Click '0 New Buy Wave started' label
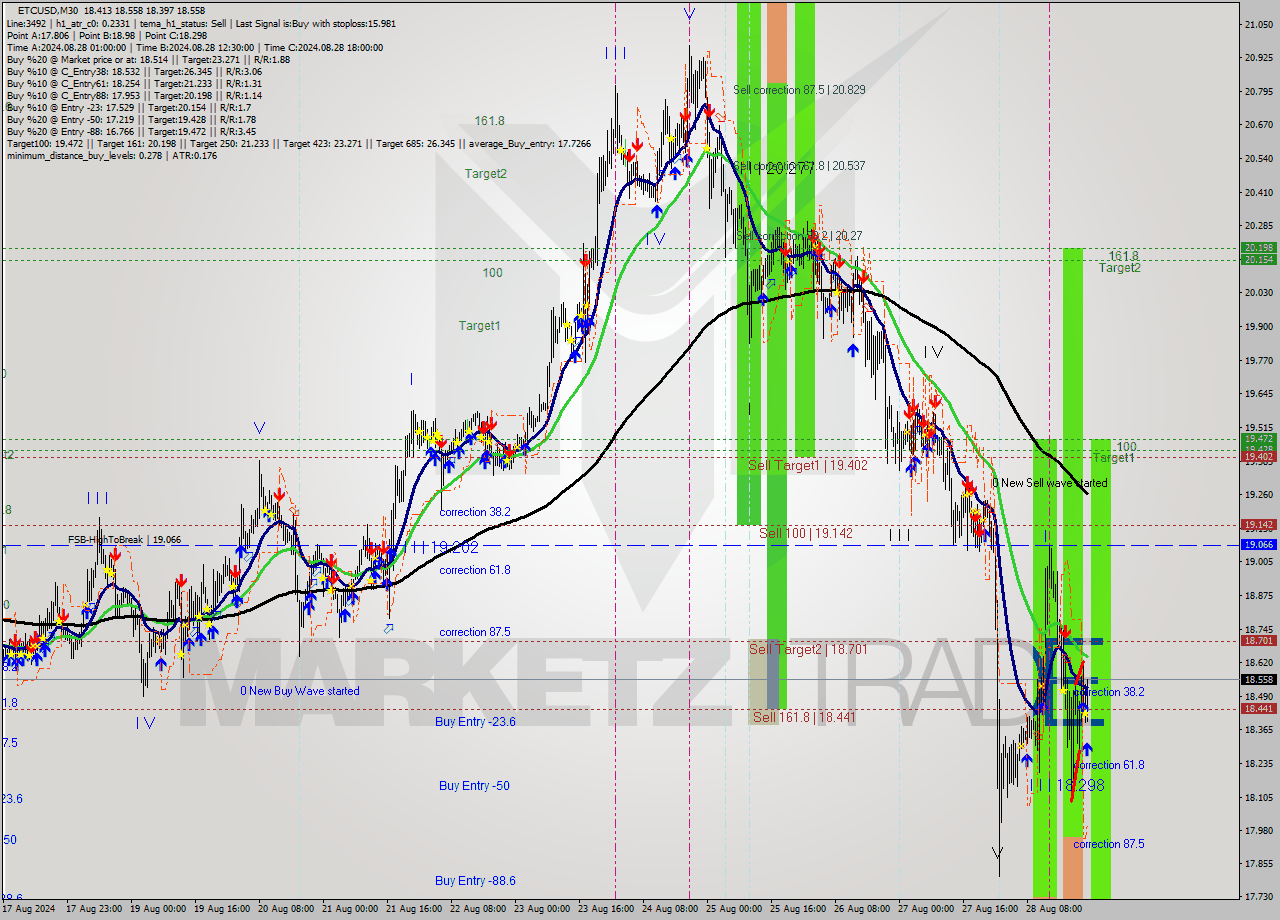 [300, 691]
